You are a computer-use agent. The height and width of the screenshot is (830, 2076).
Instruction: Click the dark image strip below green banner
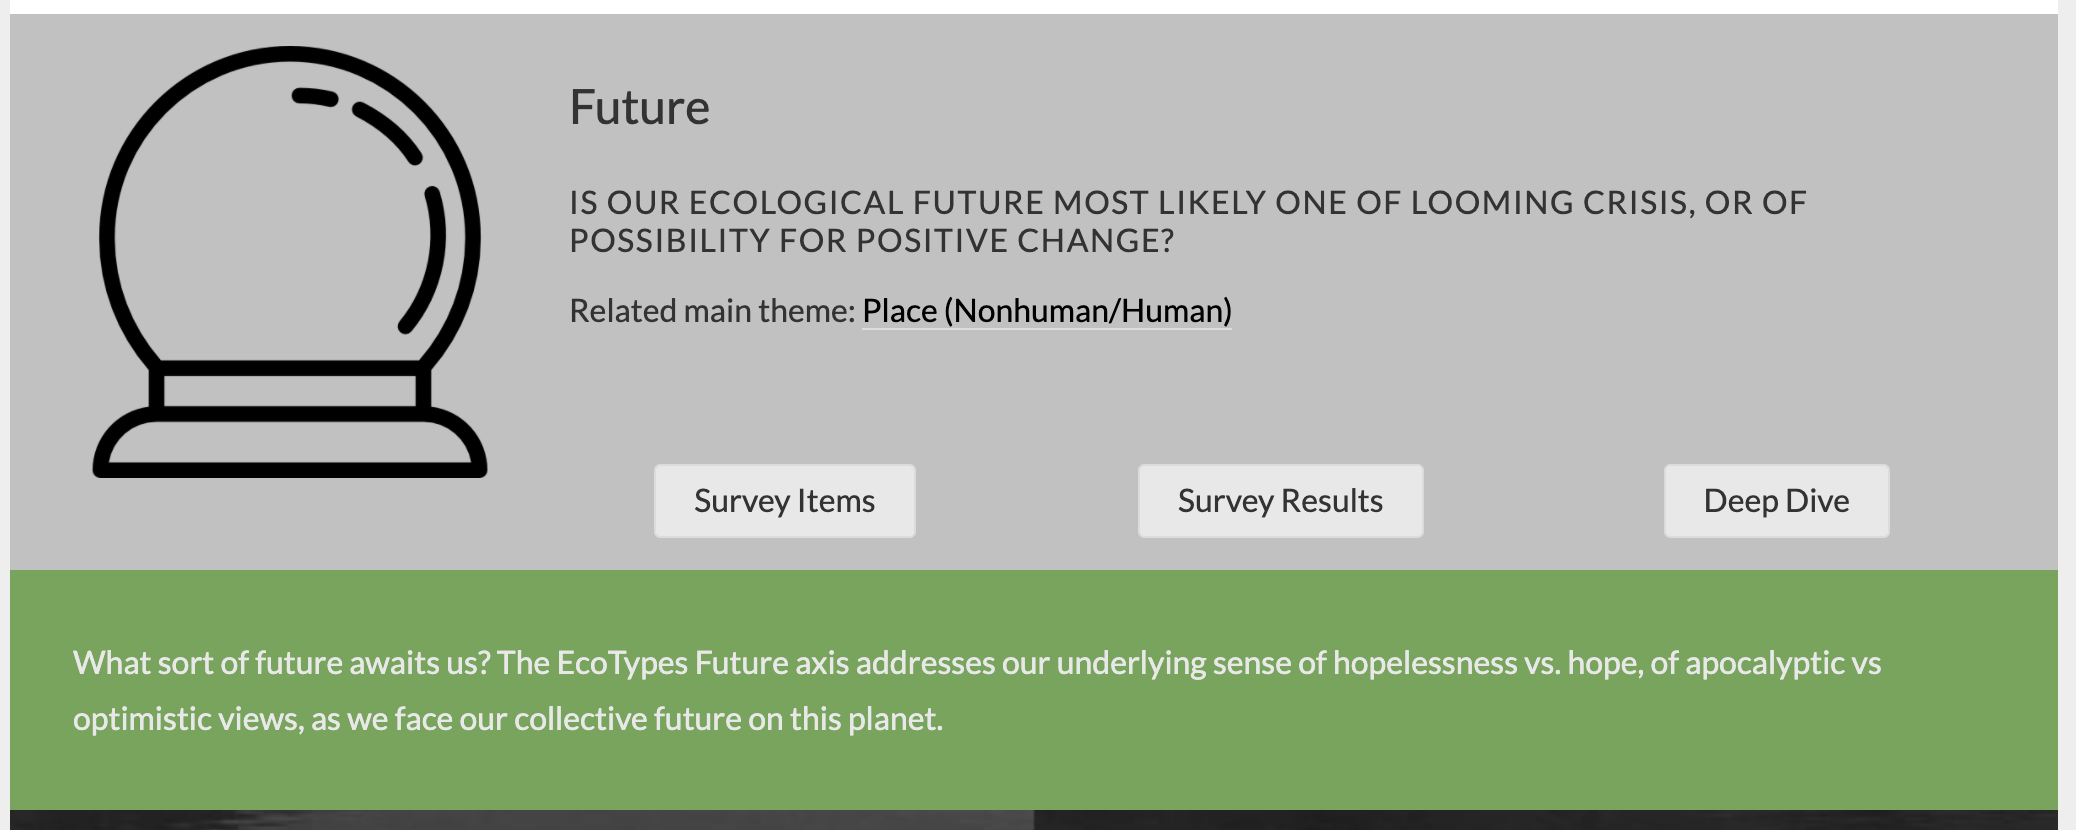coord(1034,820)
